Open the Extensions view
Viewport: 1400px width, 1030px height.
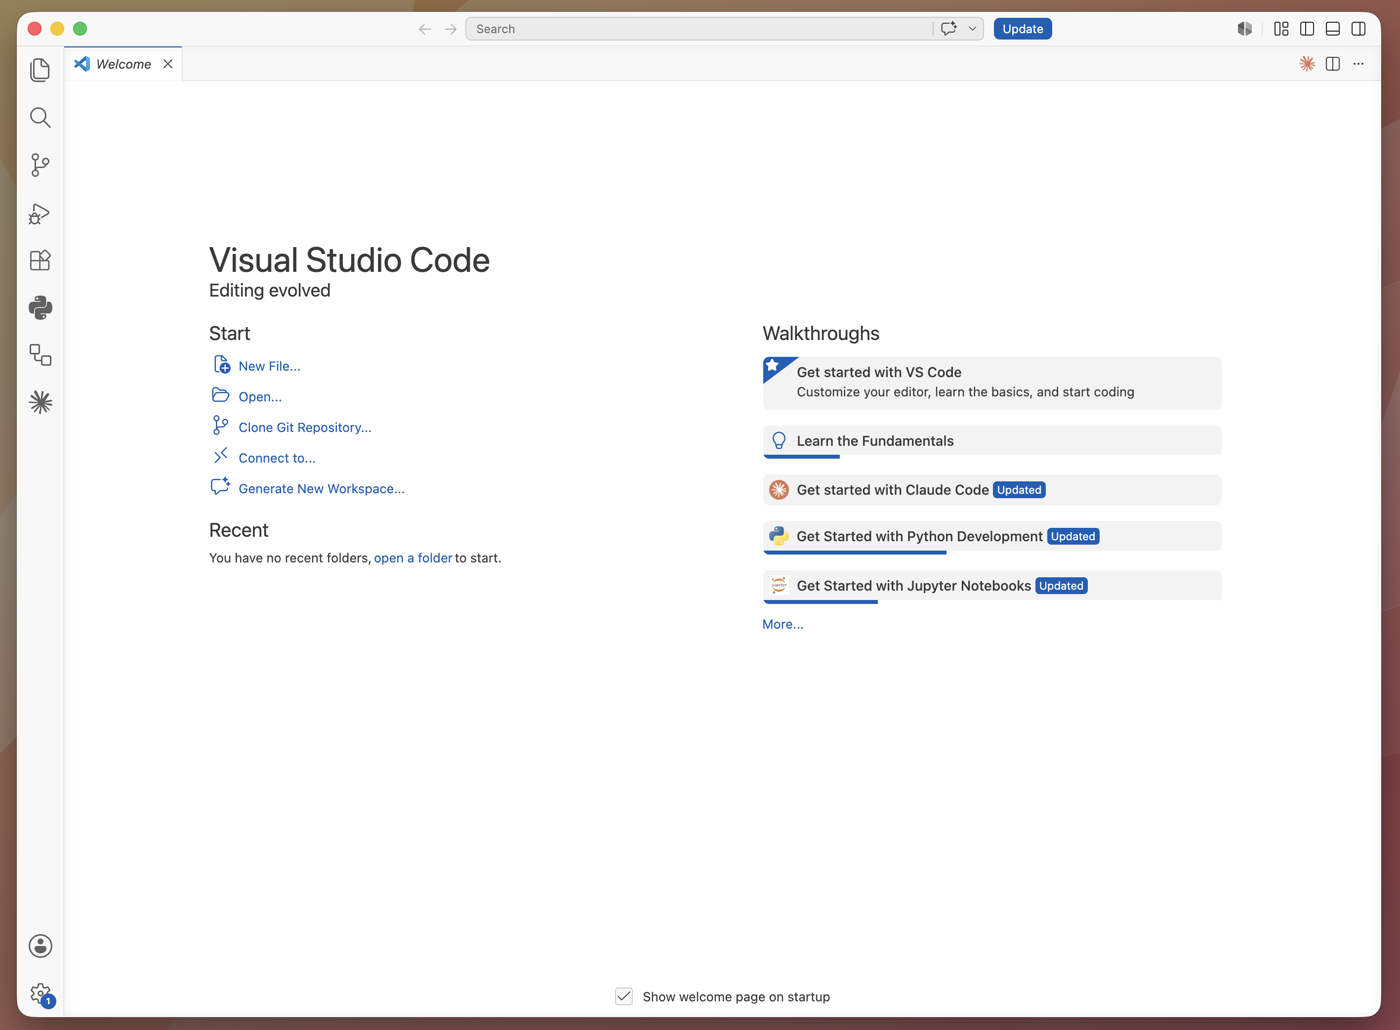(x=40, y=260)
